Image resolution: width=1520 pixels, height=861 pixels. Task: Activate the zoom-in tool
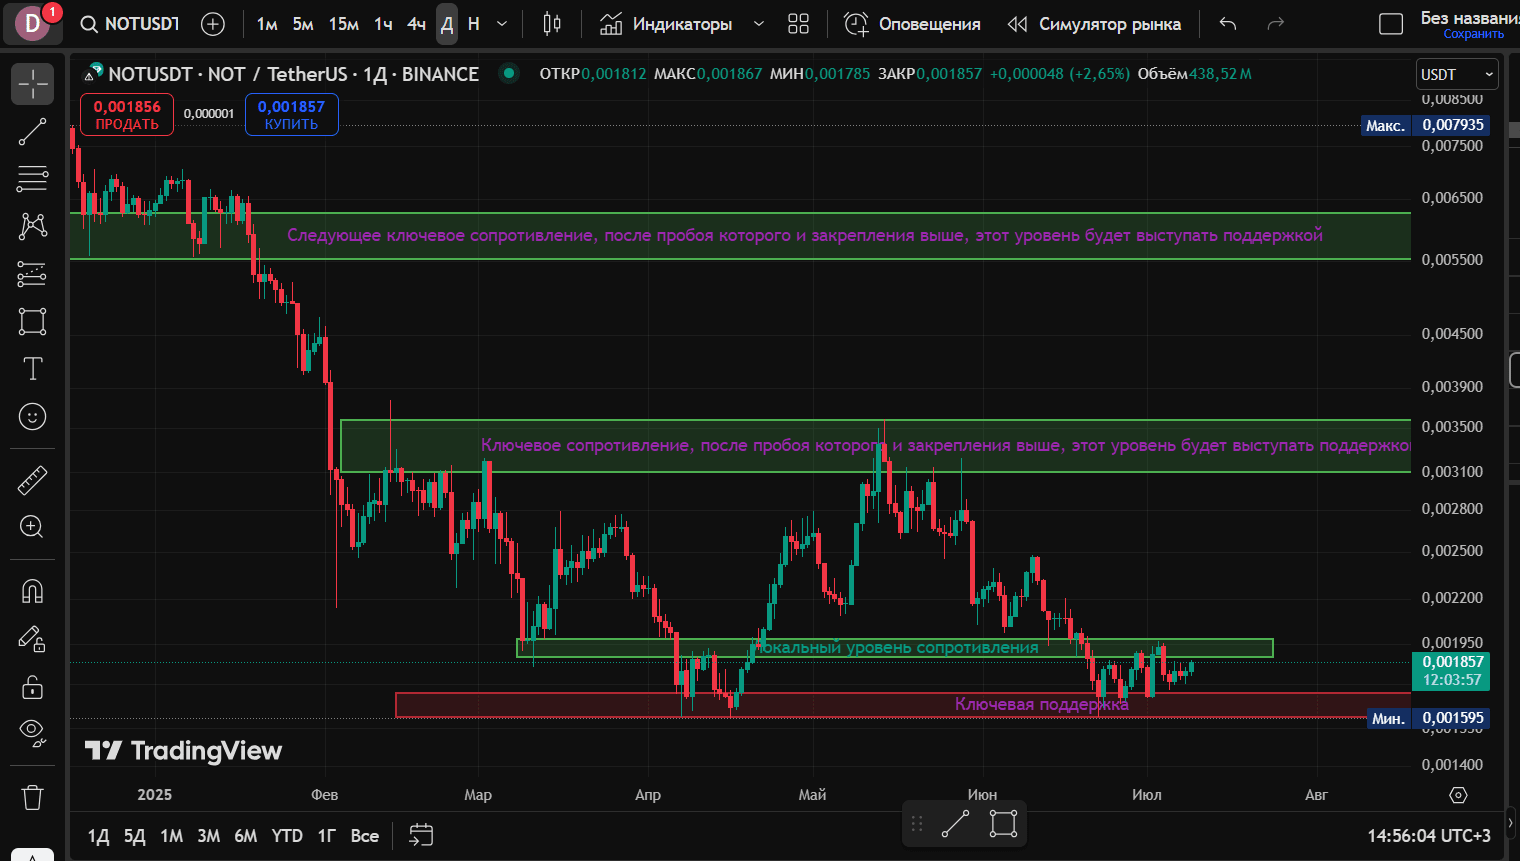[x=32, y=527]
